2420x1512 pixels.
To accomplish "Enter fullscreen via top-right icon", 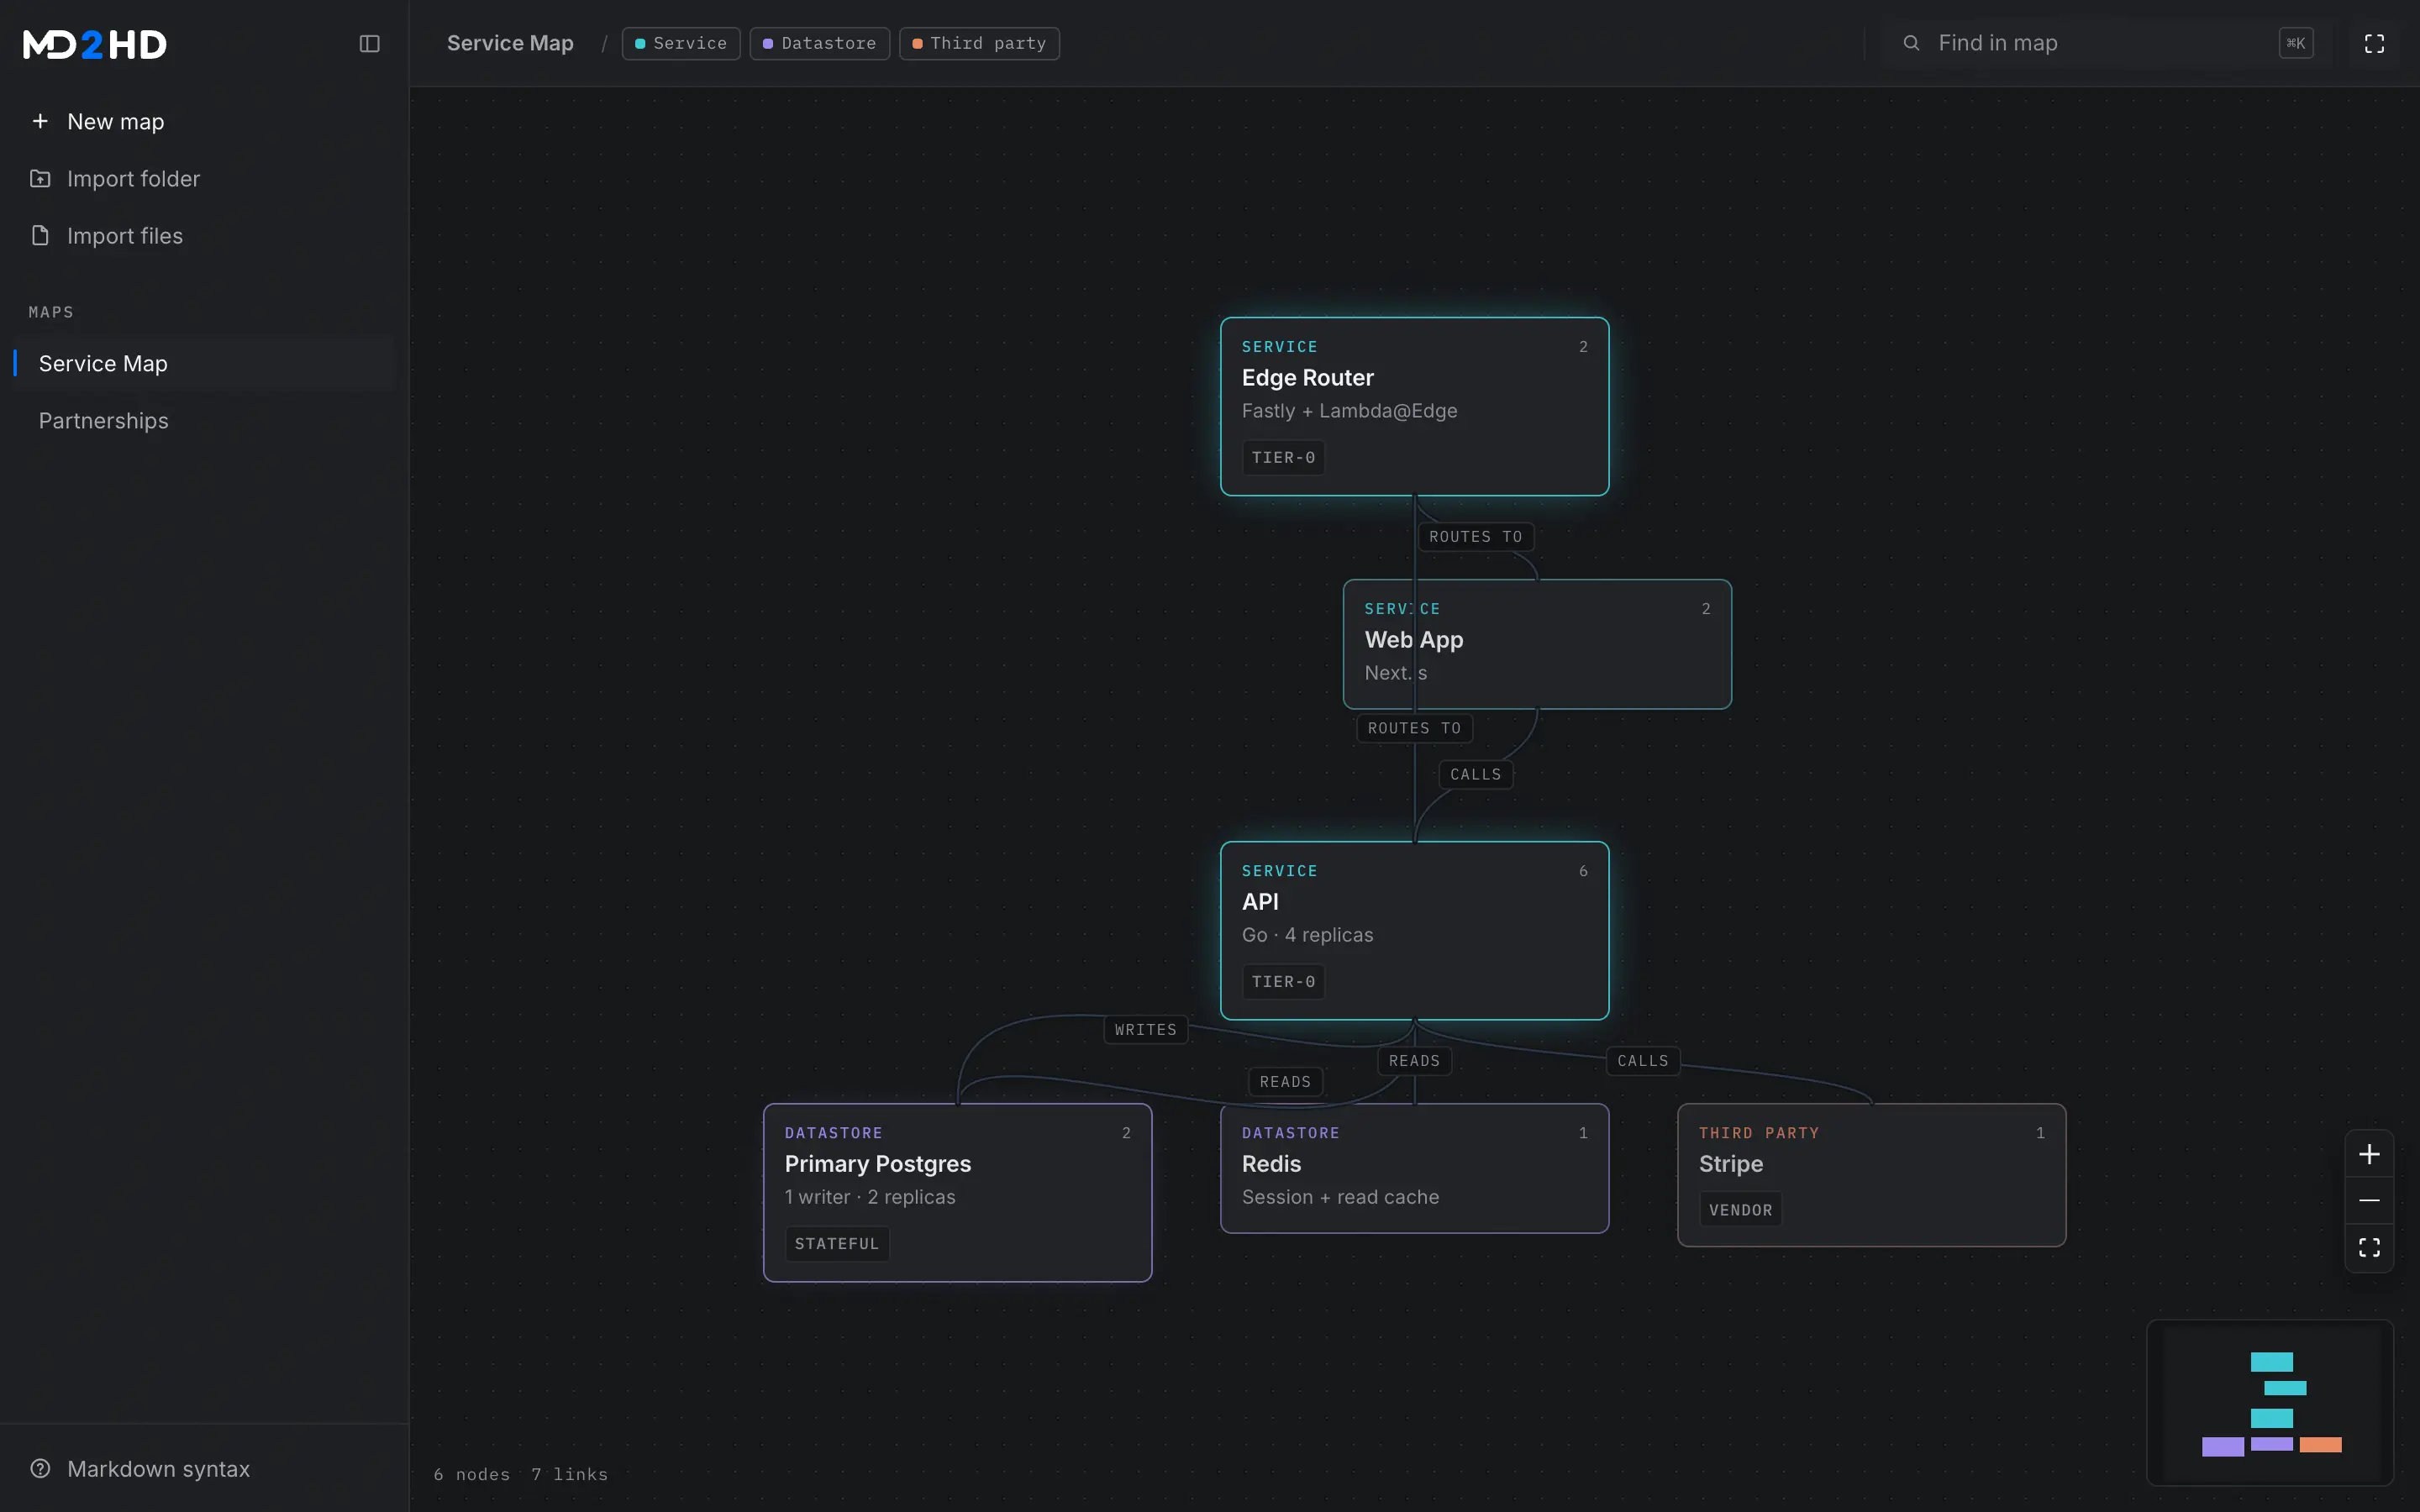I will point(2374,43).
